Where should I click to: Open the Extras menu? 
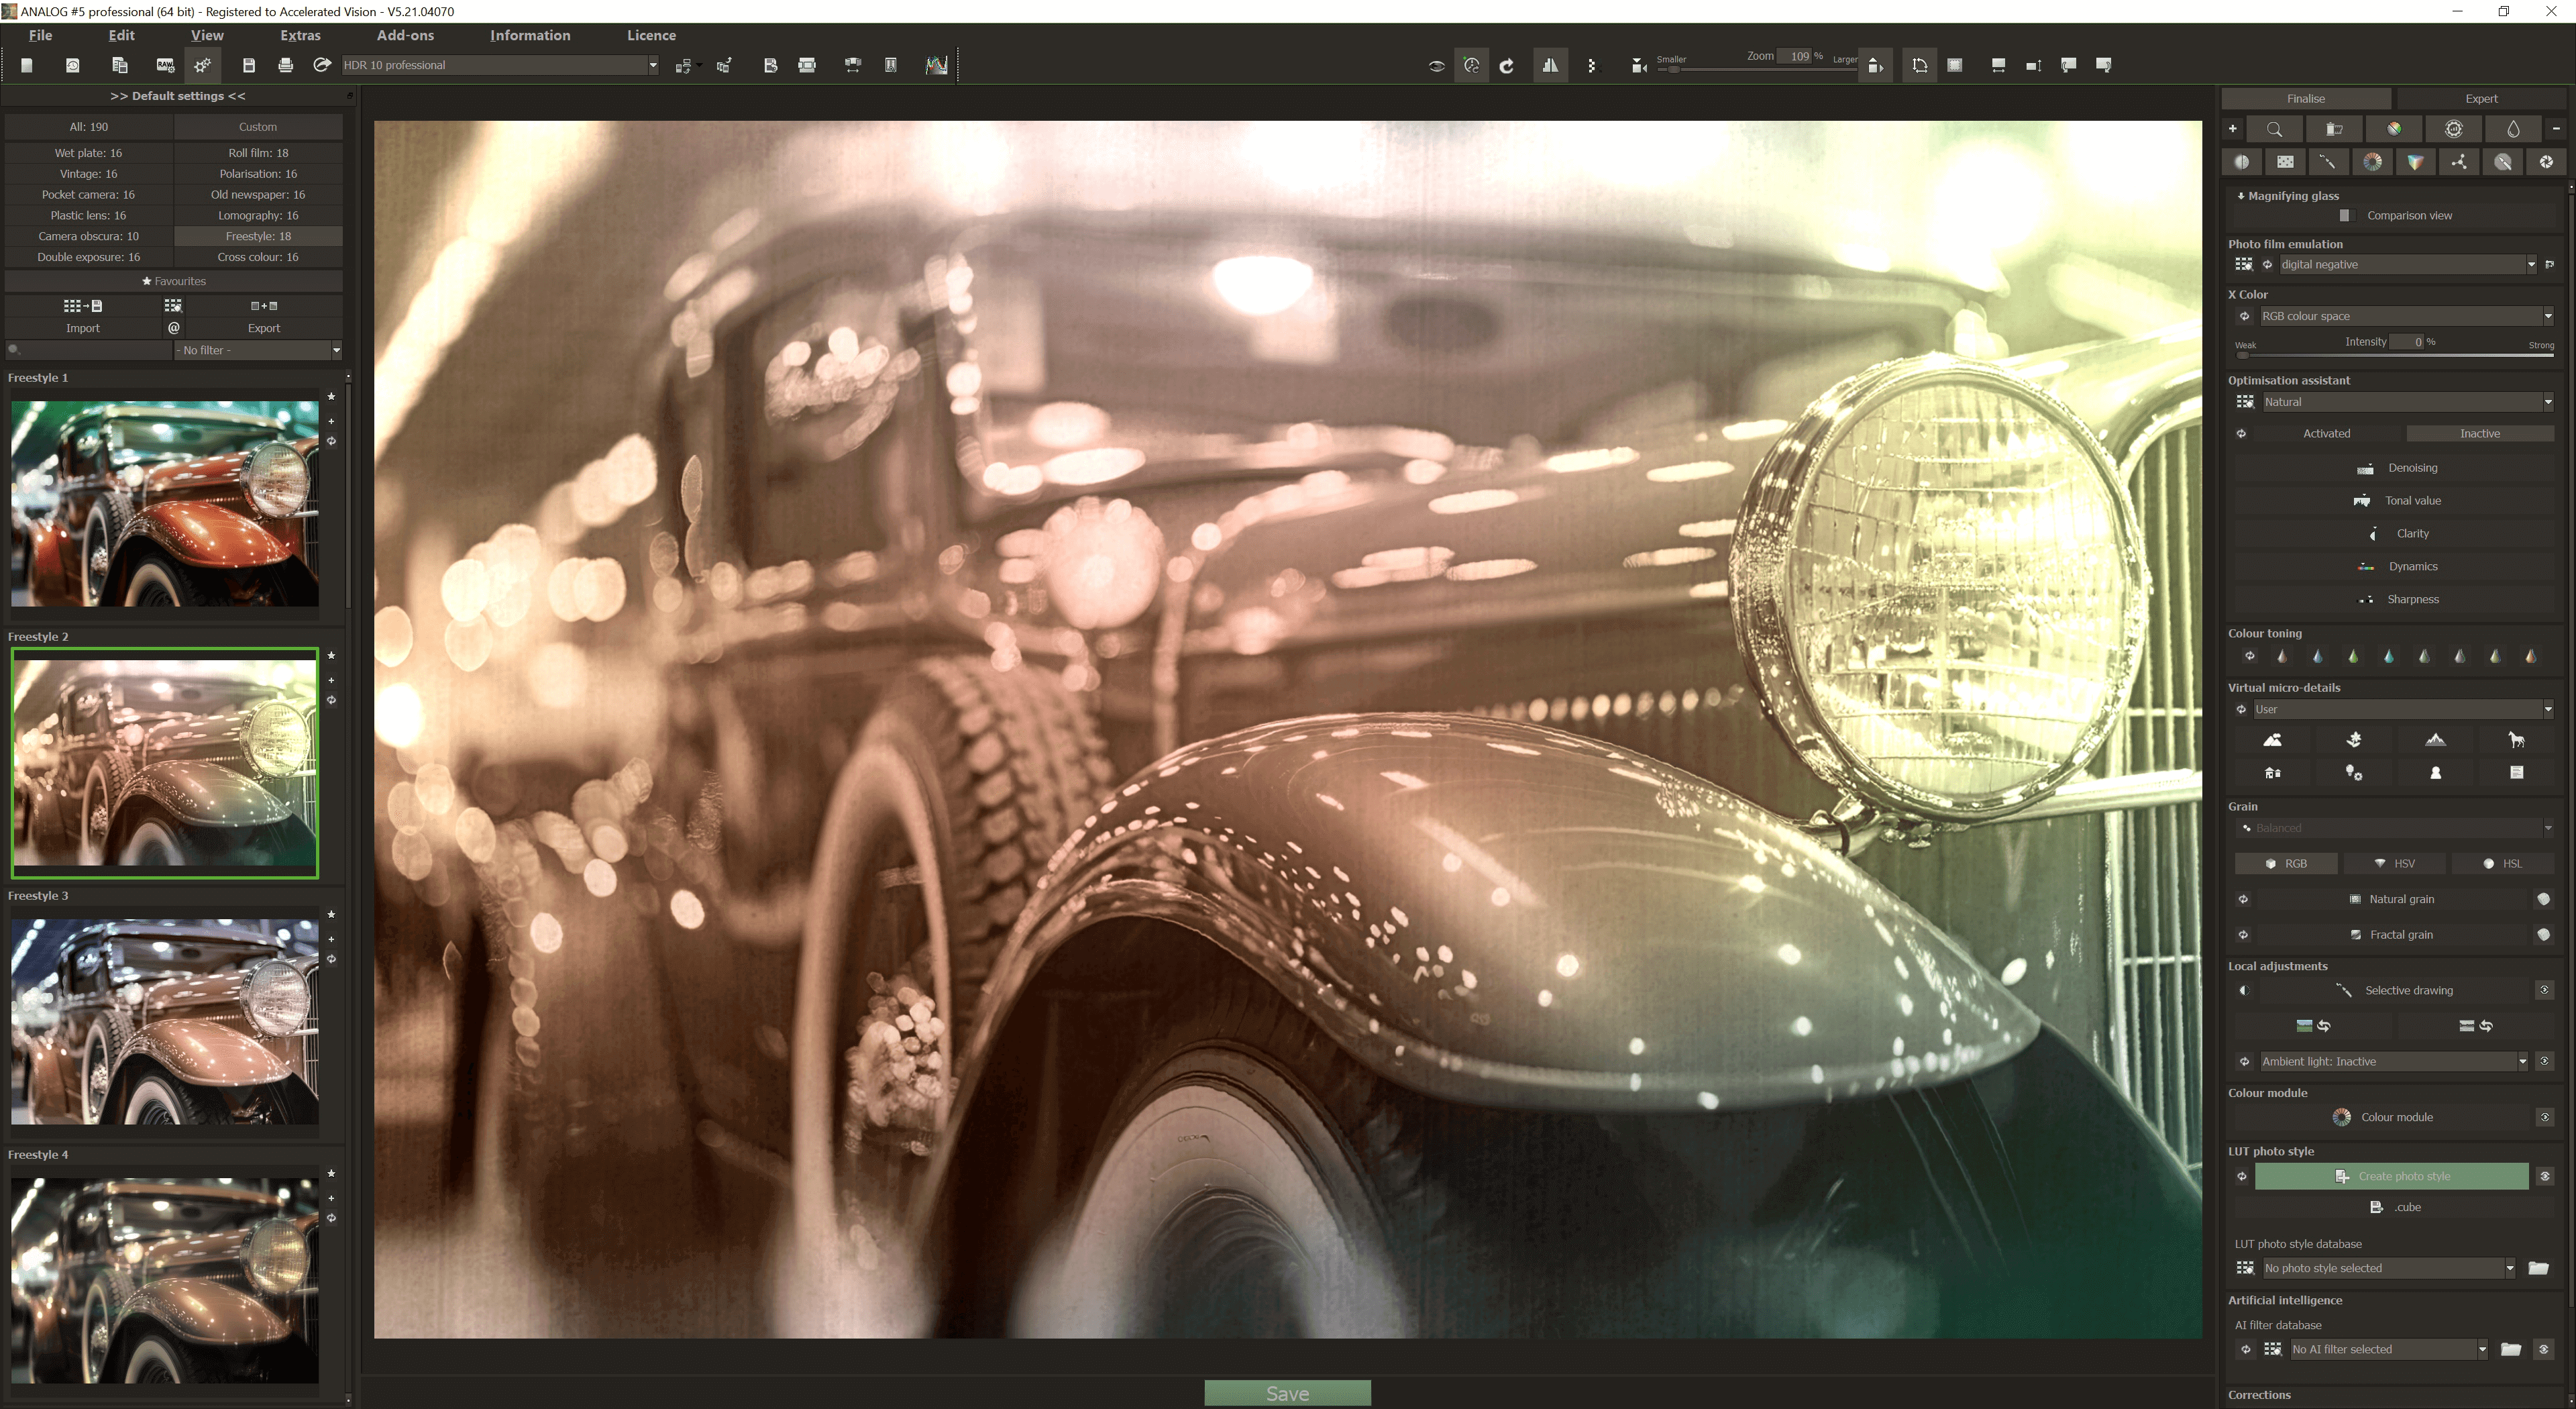pos(300,35)
